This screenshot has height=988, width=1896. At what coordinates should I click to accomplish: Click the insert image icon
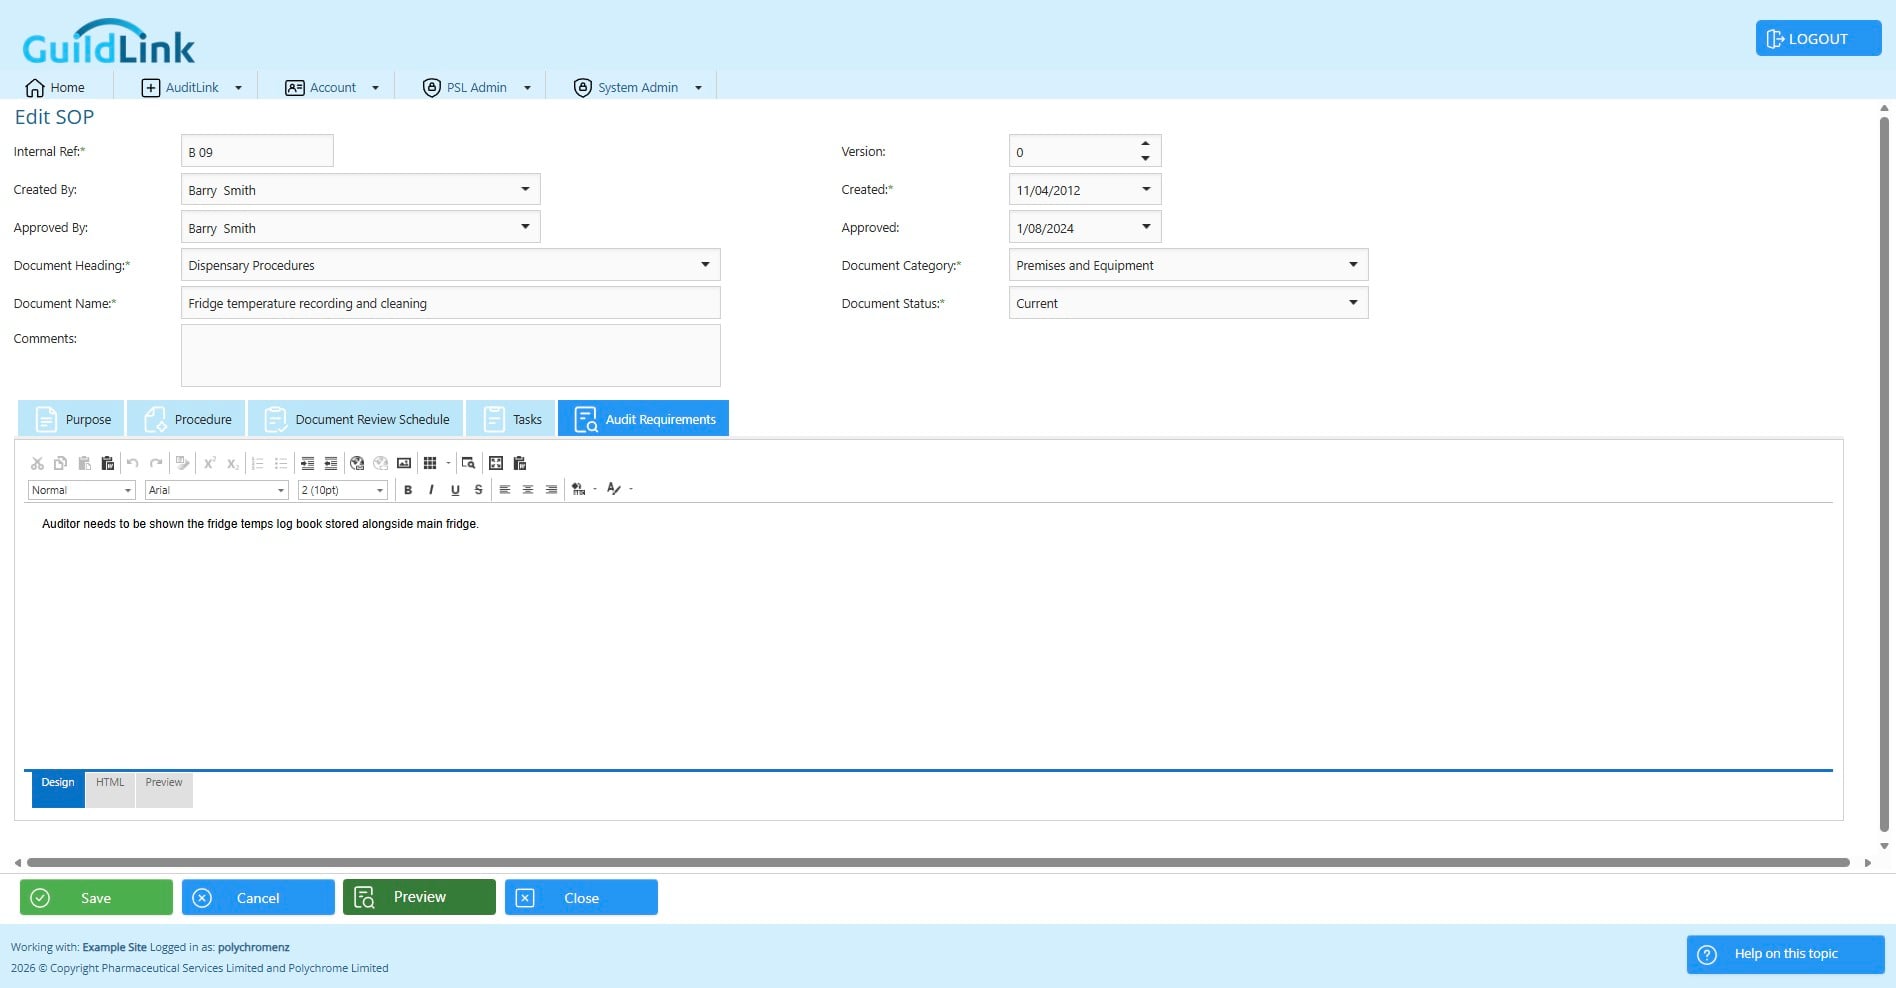pyautogui.click(x=404, y=463)
